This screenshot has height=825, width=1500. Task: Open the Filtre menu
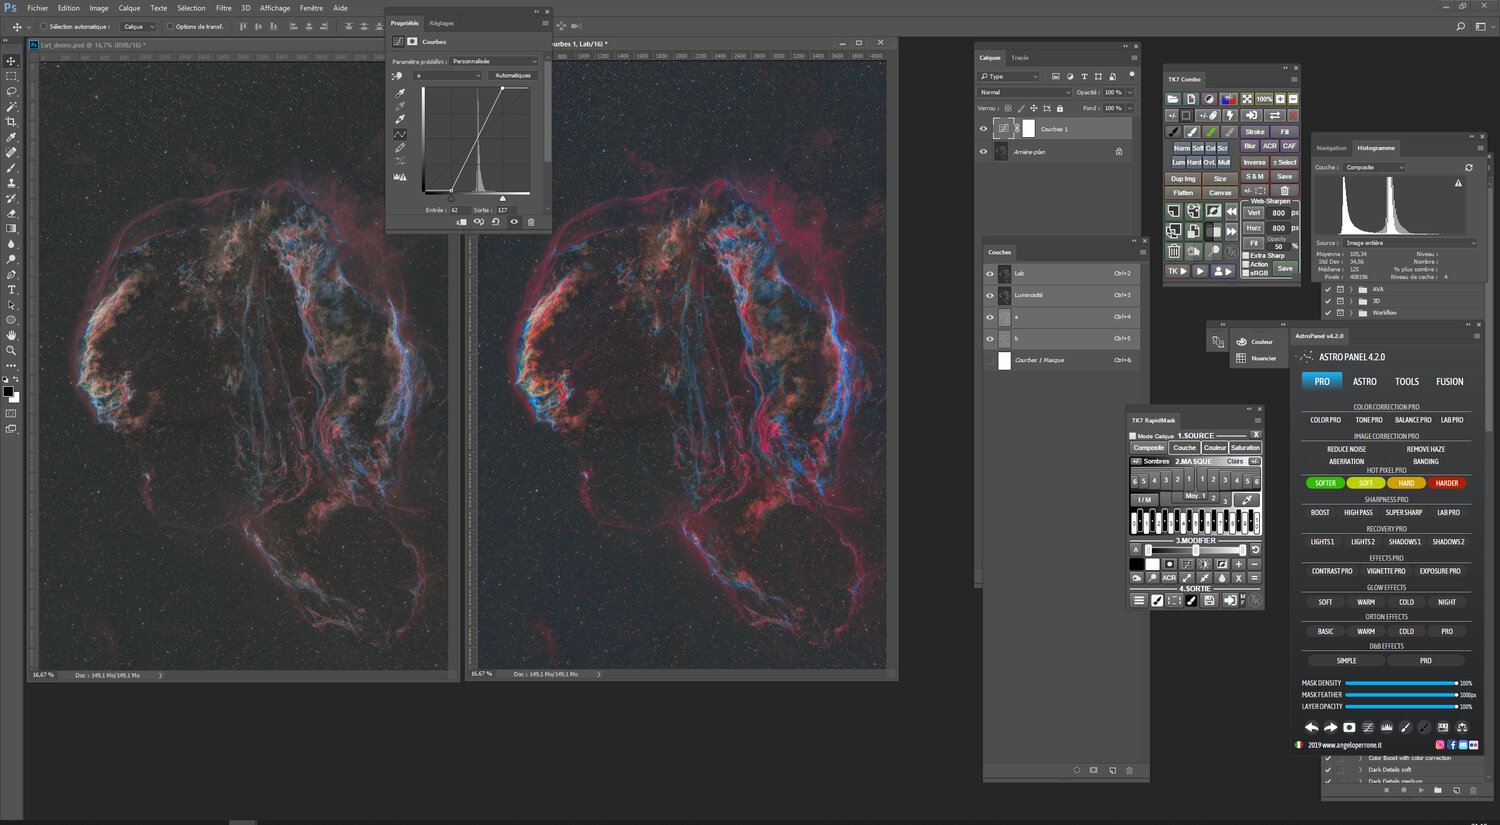[x=224, y=8]
